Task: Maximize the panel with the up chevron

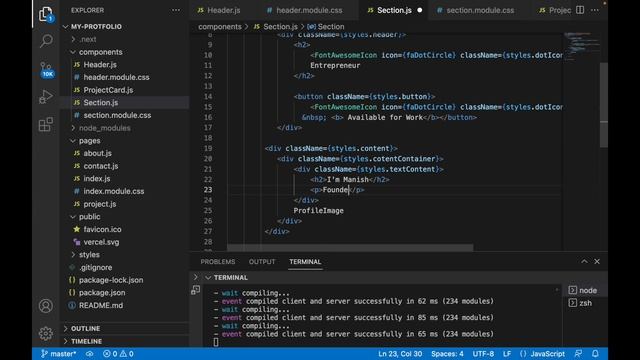Action: coord(584,261)
